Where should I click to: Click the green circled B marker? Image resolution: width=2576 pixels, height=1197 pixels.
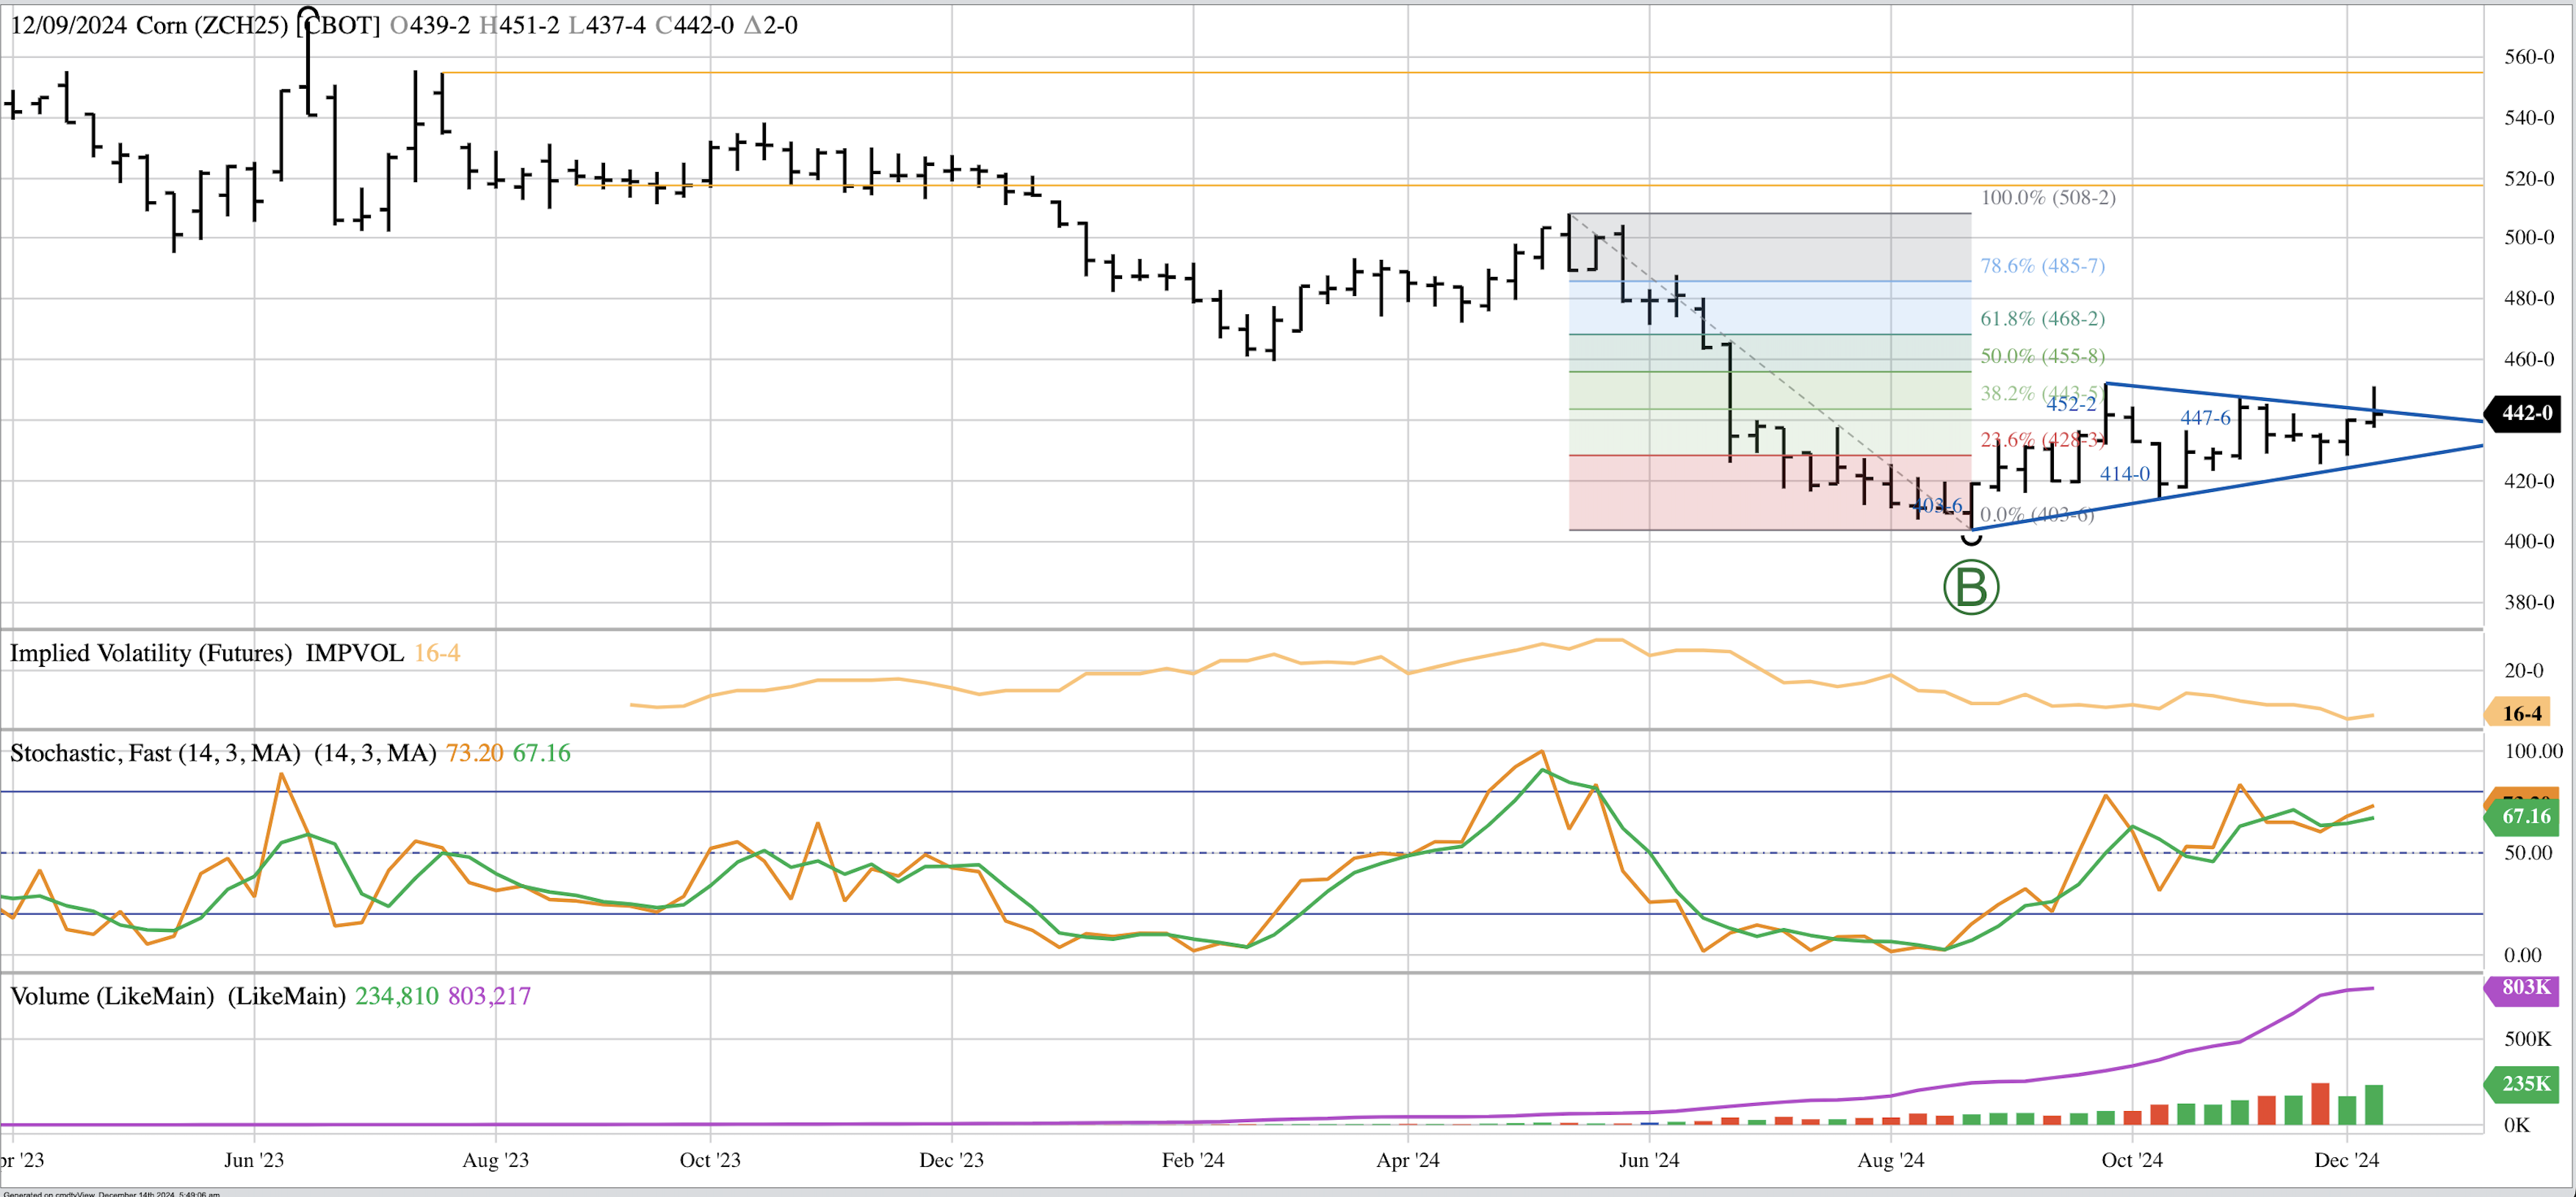1970,587
